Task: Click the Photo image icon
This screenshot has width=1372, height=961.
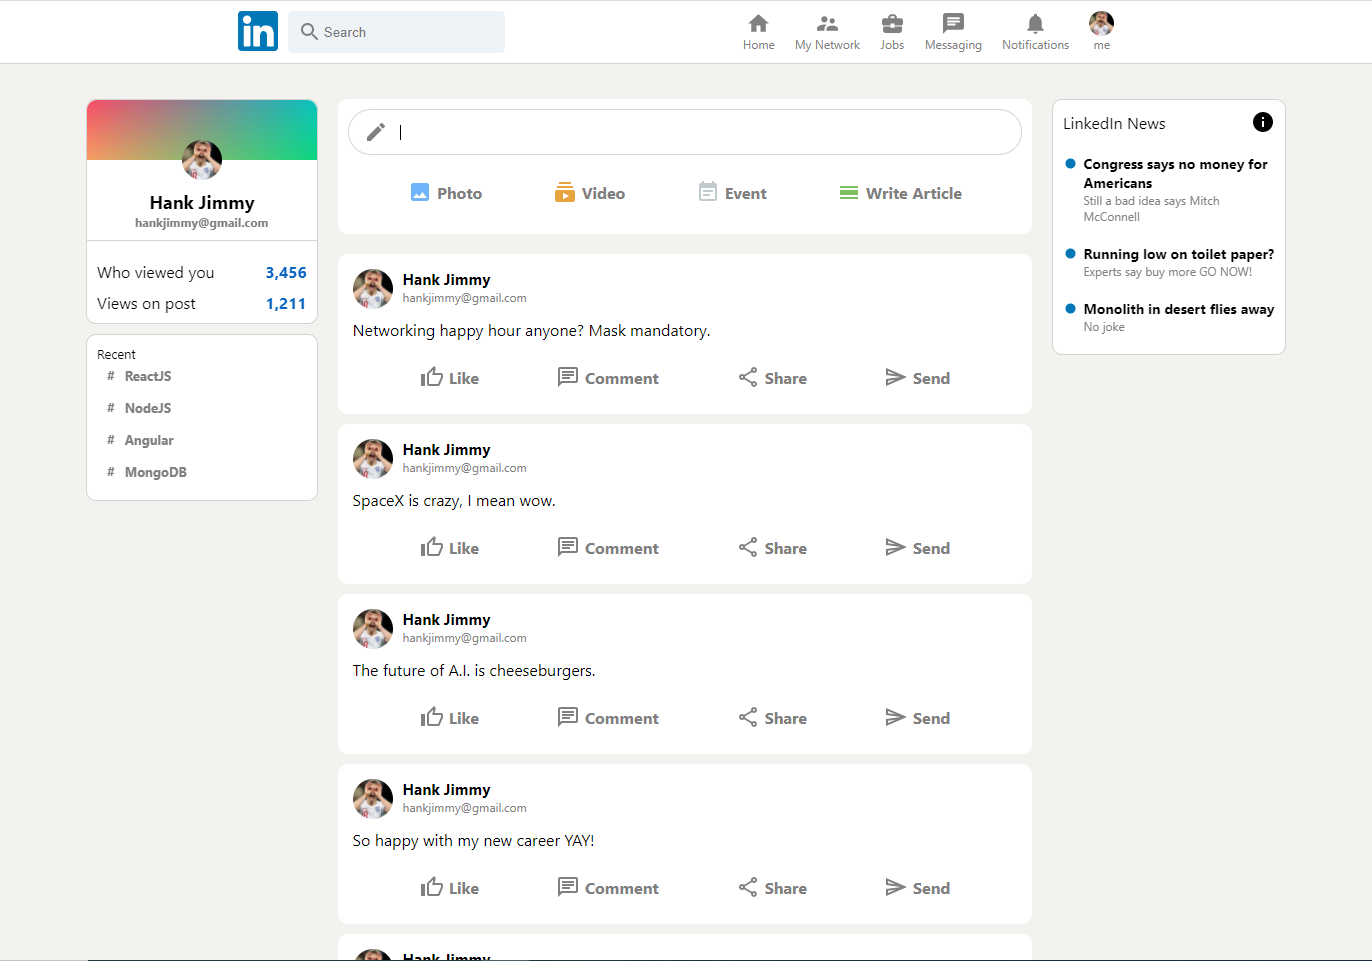Action: 420,192
